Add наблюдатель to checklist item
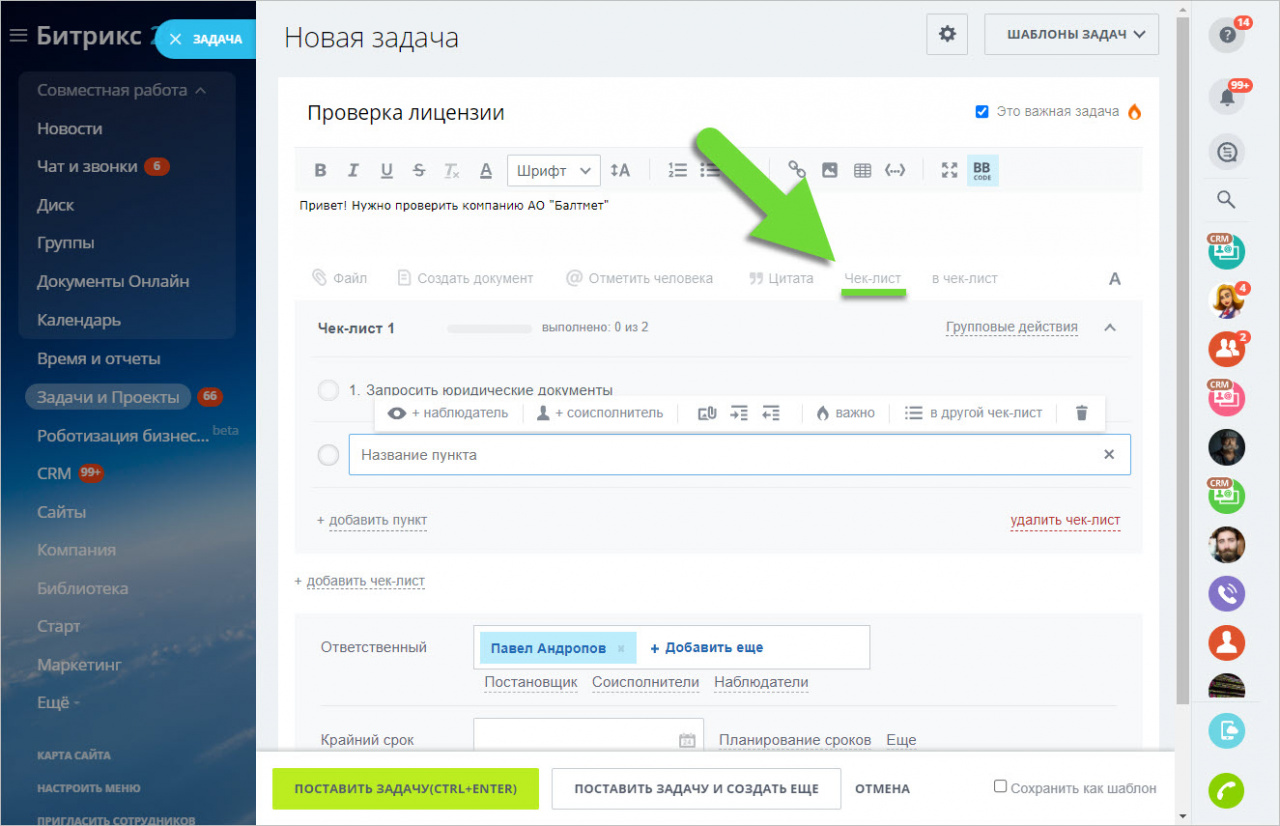 pos(448,413)
